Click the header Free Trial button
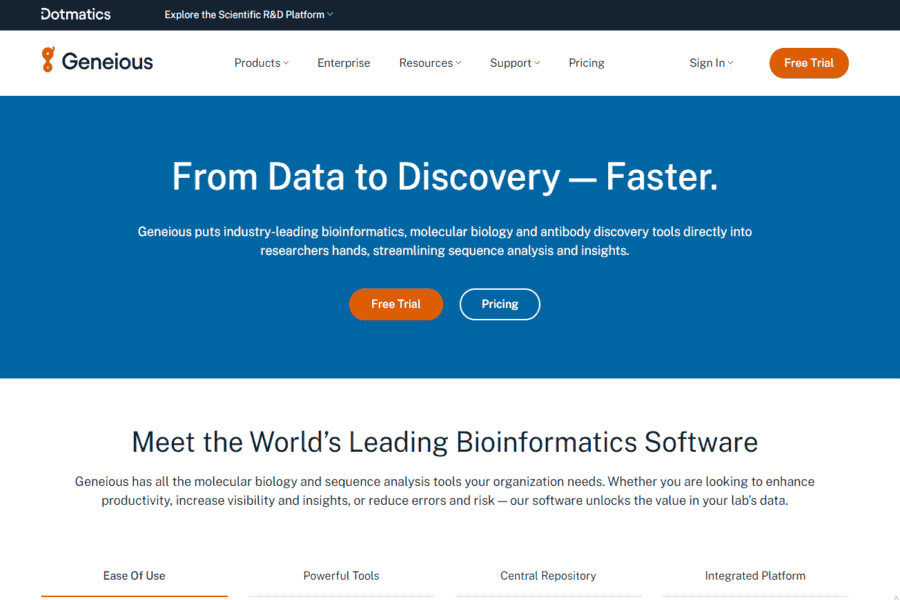Viewport: 900px width, 600px height. (809, 63)
